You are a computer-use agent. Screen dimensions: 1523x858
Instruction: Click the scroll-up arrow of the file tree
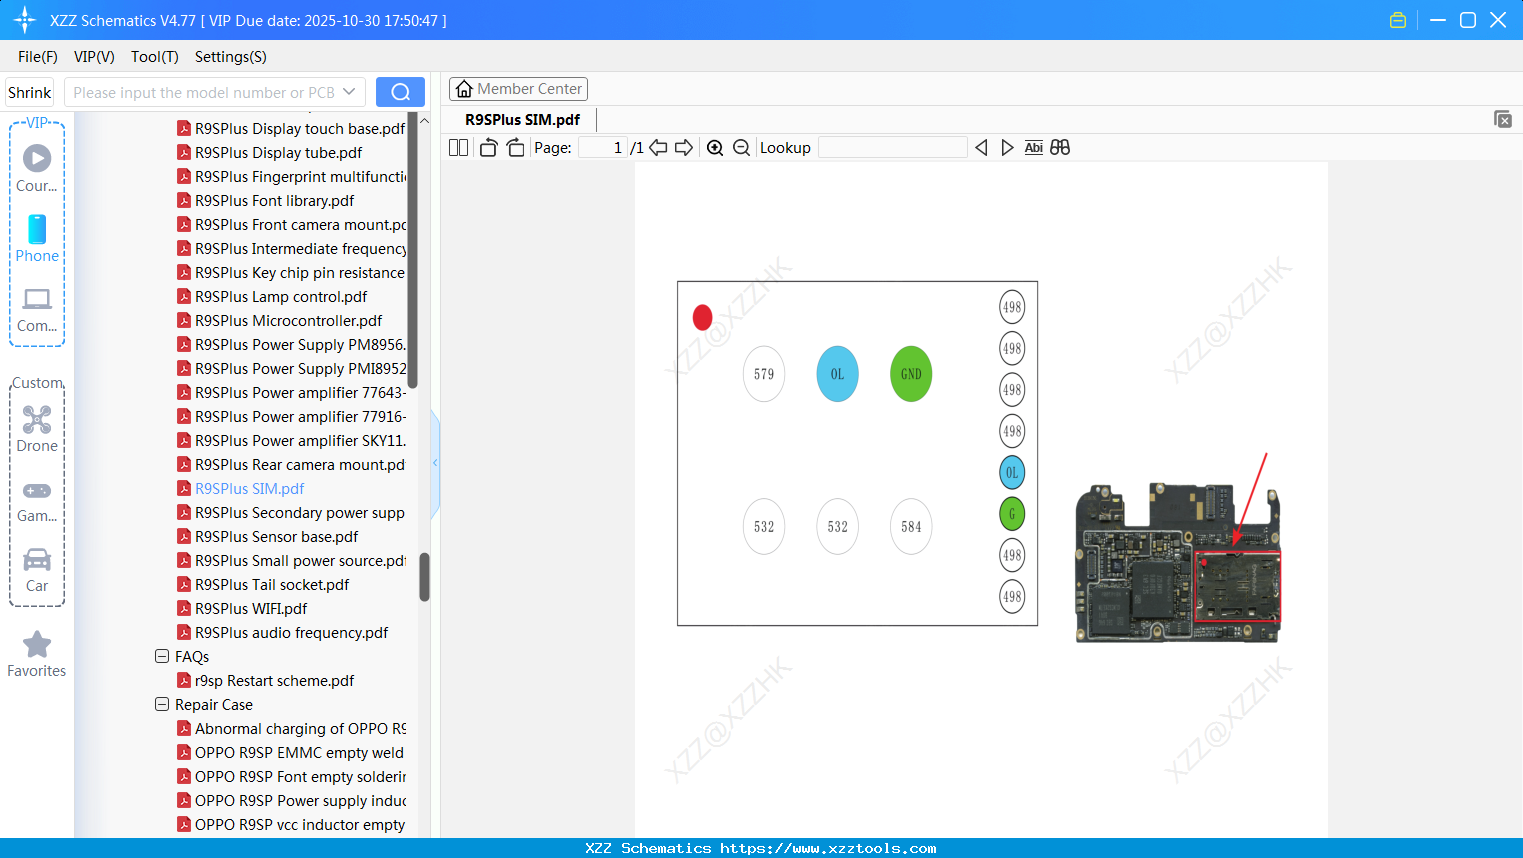(x=424, y=120)
